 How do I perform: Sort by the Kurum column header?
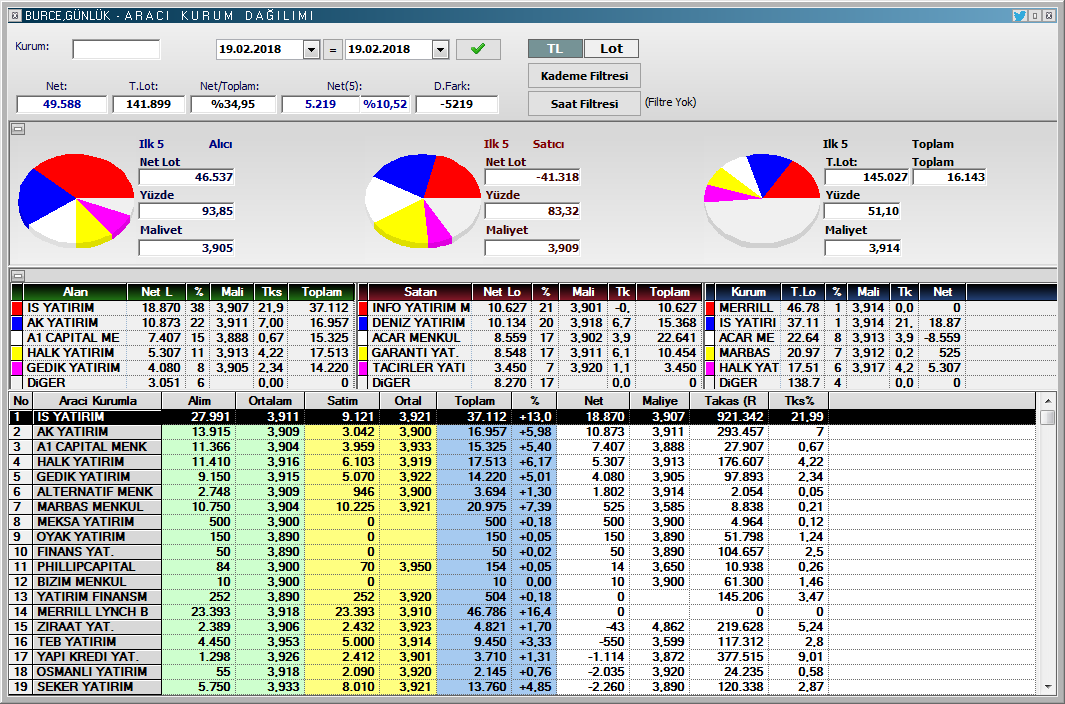(748, 292)
